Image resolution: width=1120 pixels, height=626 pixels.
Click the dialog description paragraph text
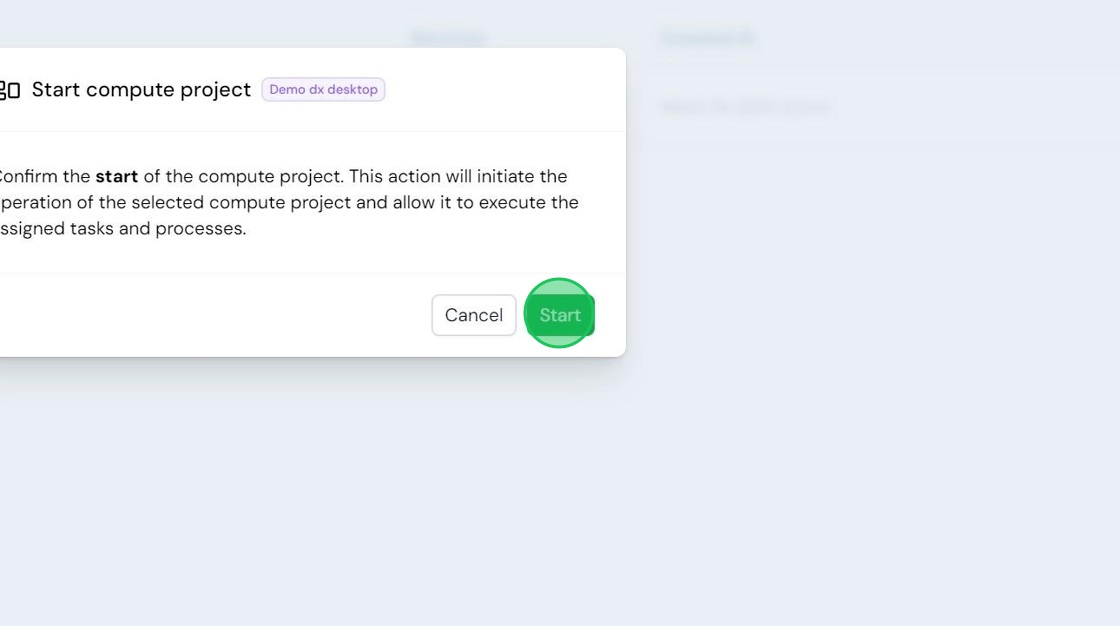(288, 202)
